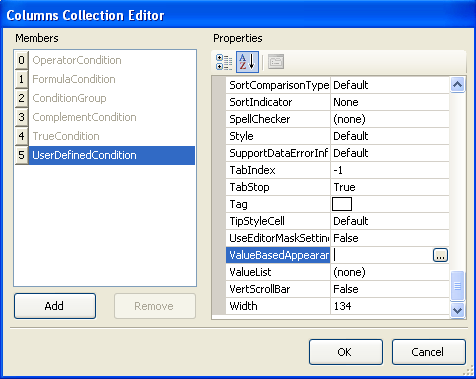Click TabIndex value -1
476x379 pixels.
click(390, 170)
